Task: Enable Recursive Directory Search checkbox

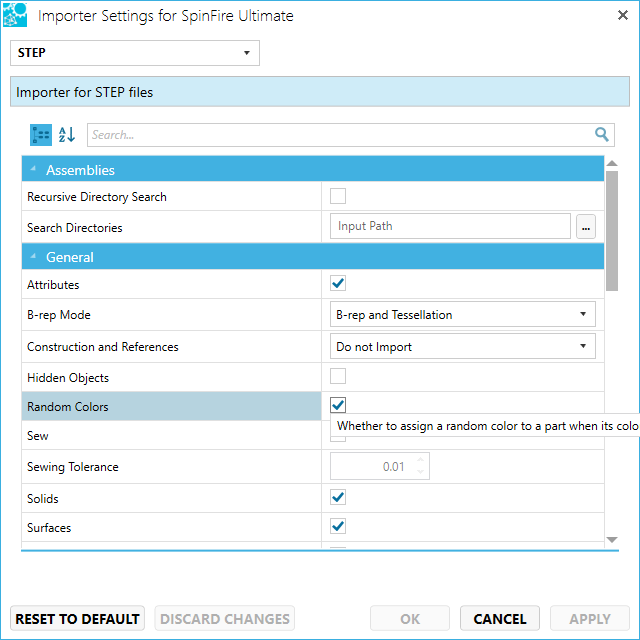Action: pyautogui.click(x=338, y=196)
